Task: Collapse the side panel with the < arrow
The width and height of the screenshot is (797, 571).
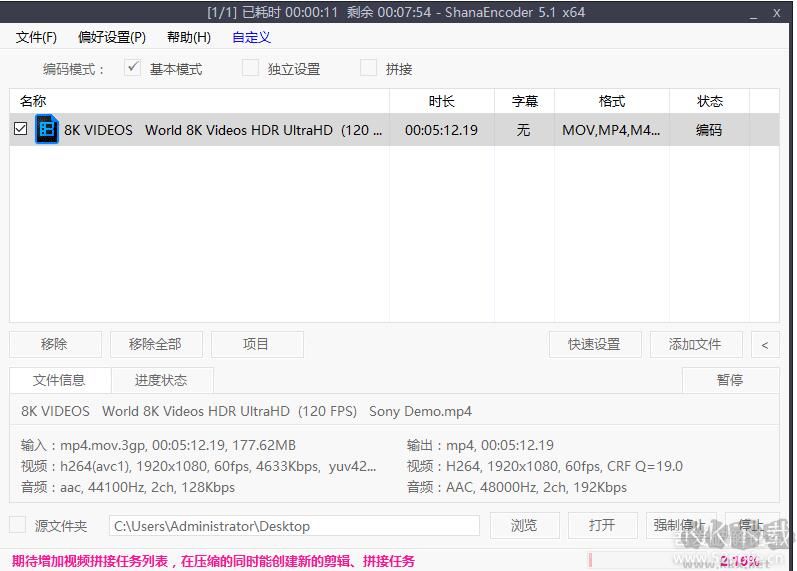Action: tap(765, 344)
